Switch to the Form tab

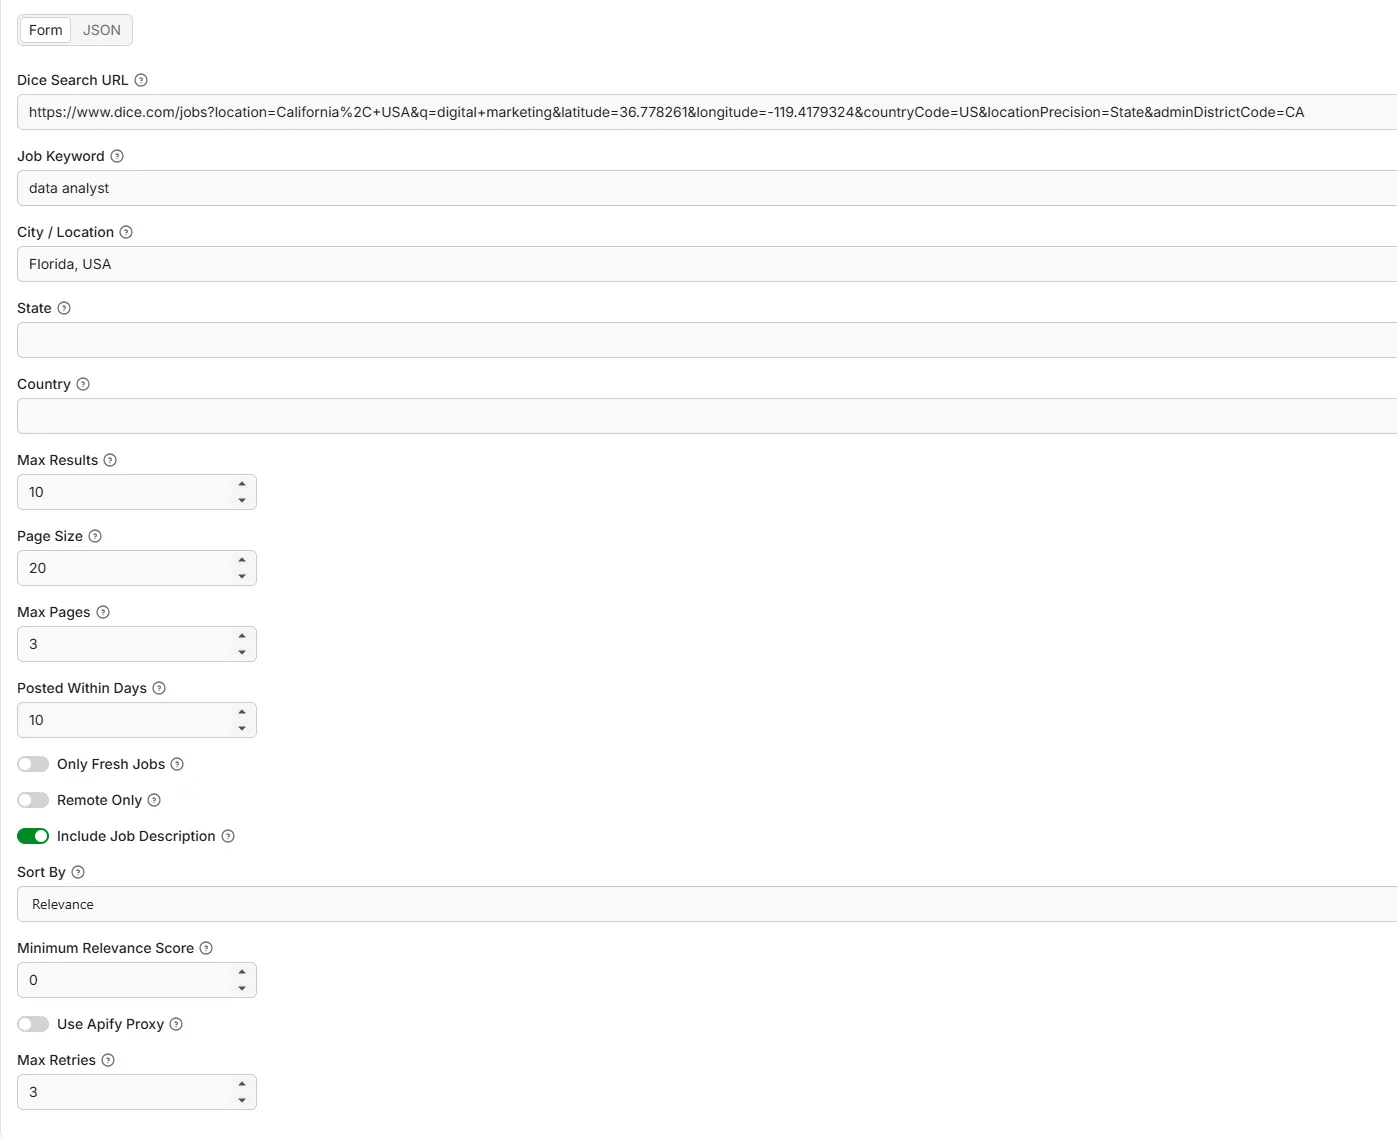[46, 30]
